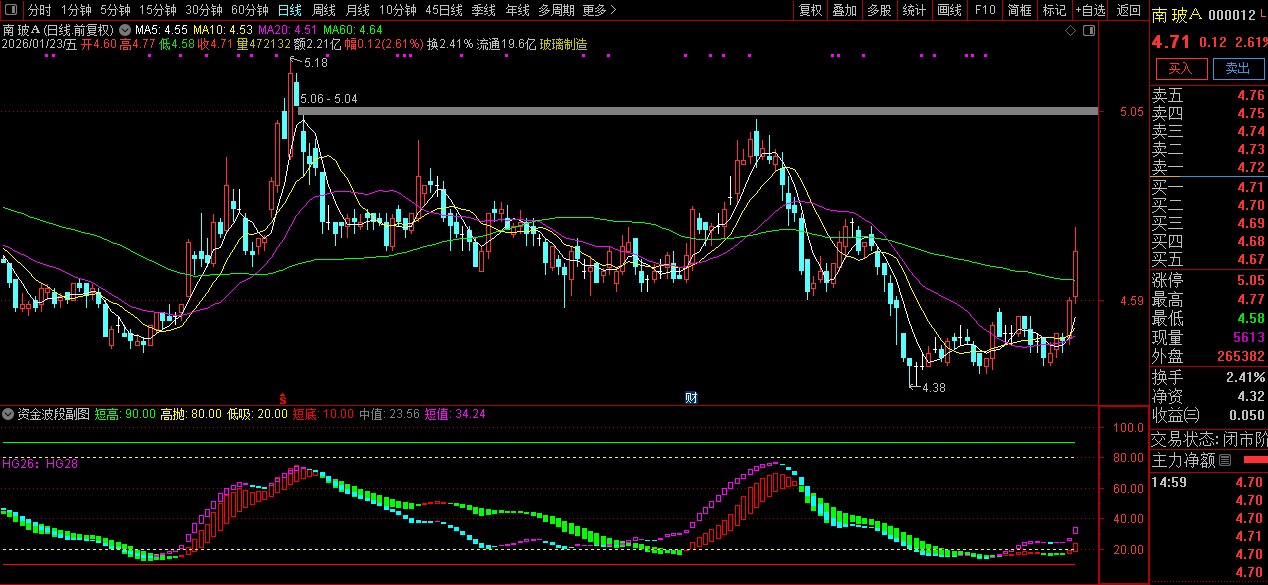The width and height of the screenshot is (1268, 585).
Task: Click the diamond icon above the chart
Action: [1070, 31]
